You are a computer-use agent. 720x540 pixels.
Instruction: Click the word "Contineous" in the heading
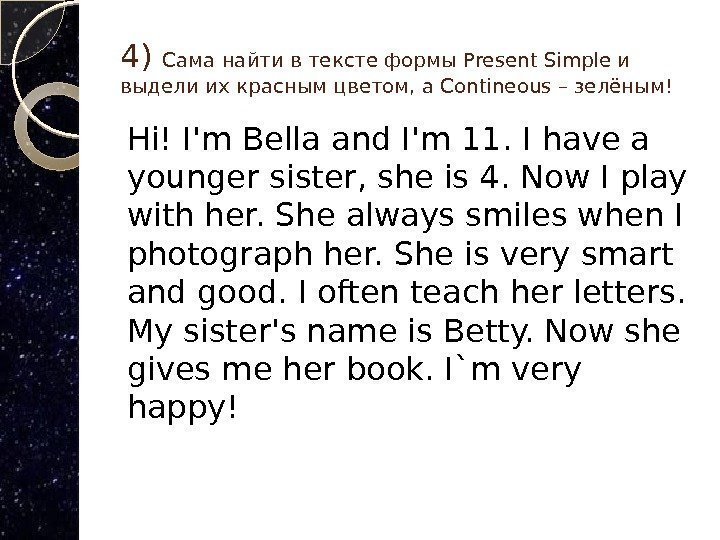click(500, 86)
